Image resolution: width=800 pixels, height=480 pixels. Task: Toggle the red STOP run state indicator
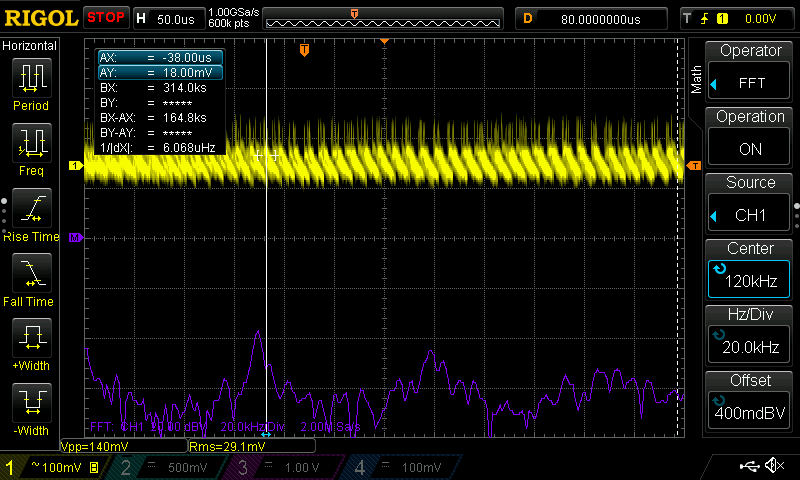coord(105,17)
